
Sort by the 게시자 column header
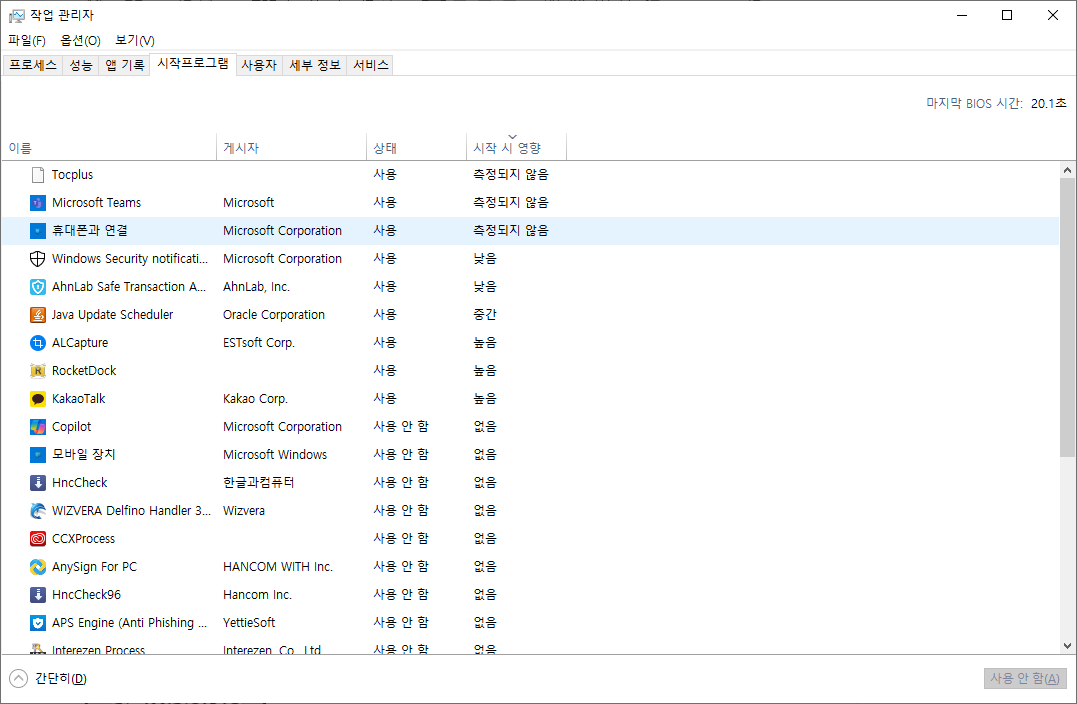click(x=291, y=148)
